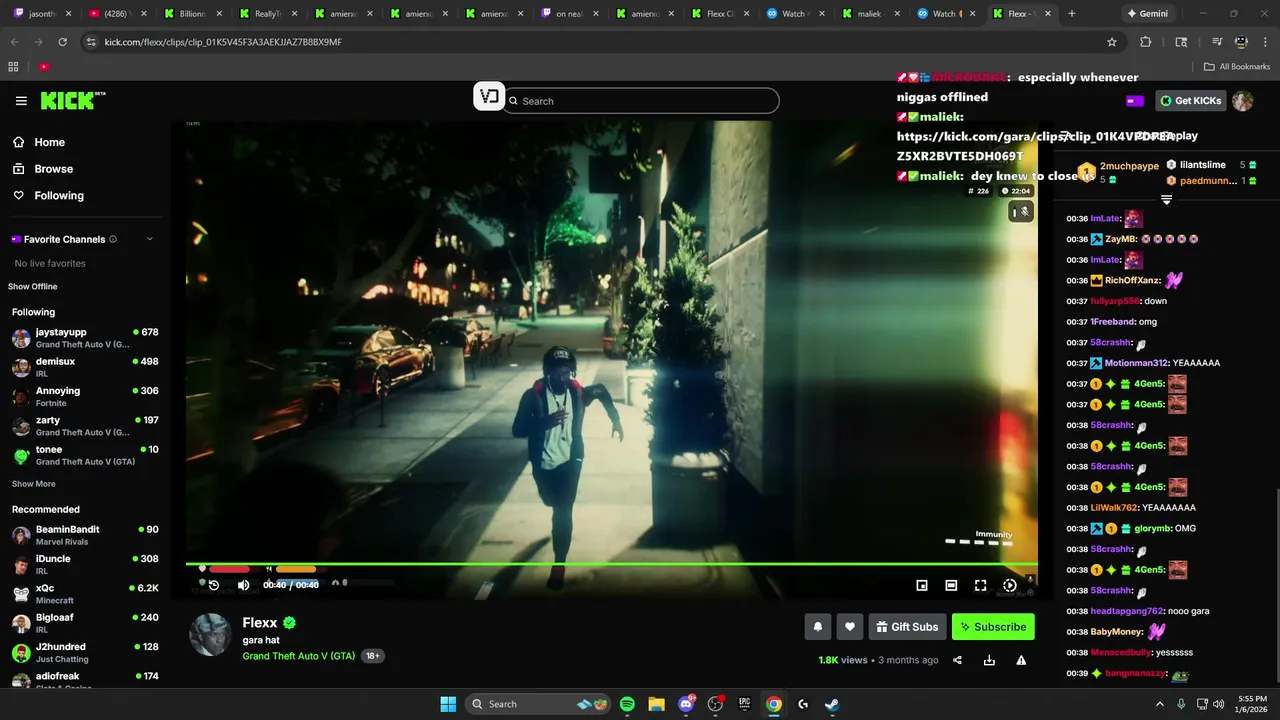Click 2muchpaype on the leaderboard
Image resolution: width=1280 pixels, height=720 pixels.
pyautogui.click(x=1129, y=166)
